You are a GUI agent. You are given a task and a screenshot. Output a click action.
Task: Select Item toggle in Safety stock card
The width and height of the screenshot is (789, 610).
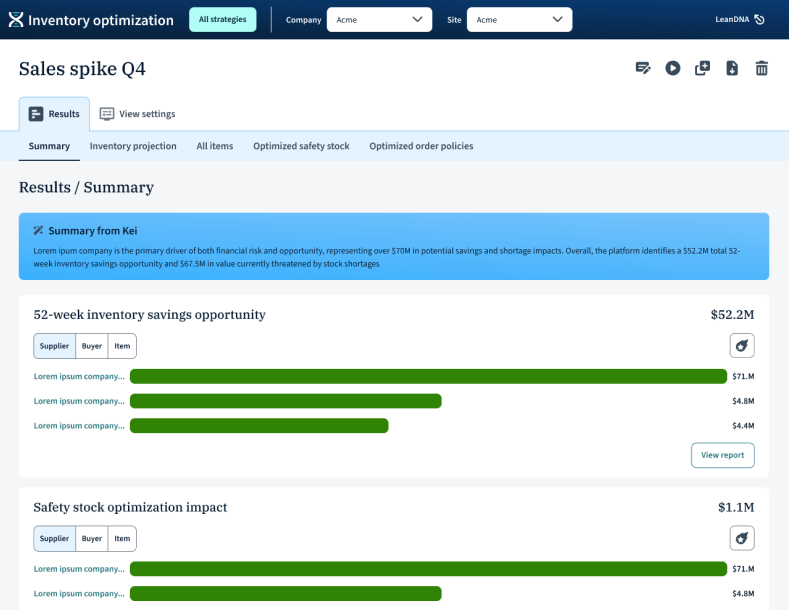122,539
